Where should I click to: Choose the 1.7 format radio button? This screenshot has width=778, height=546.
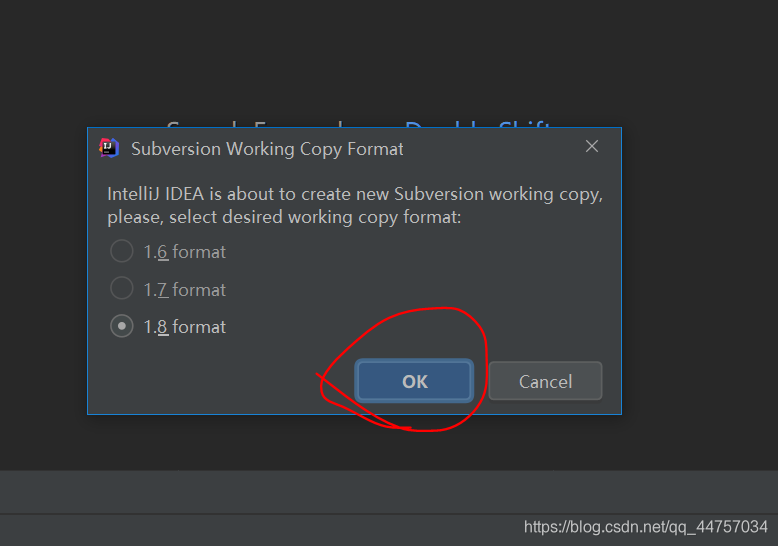coord(121,289)
